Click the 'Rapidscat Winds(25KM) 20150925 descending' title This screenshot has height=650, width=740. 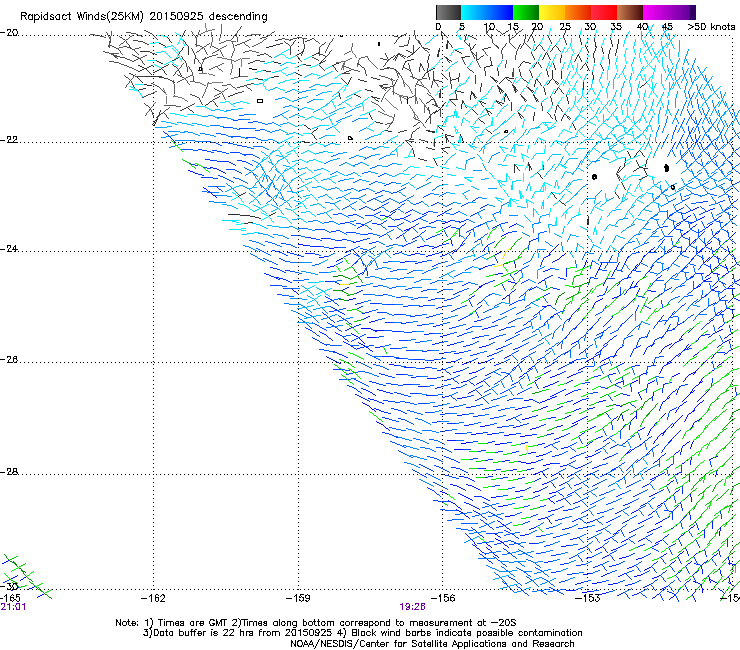tap(143, 17)
